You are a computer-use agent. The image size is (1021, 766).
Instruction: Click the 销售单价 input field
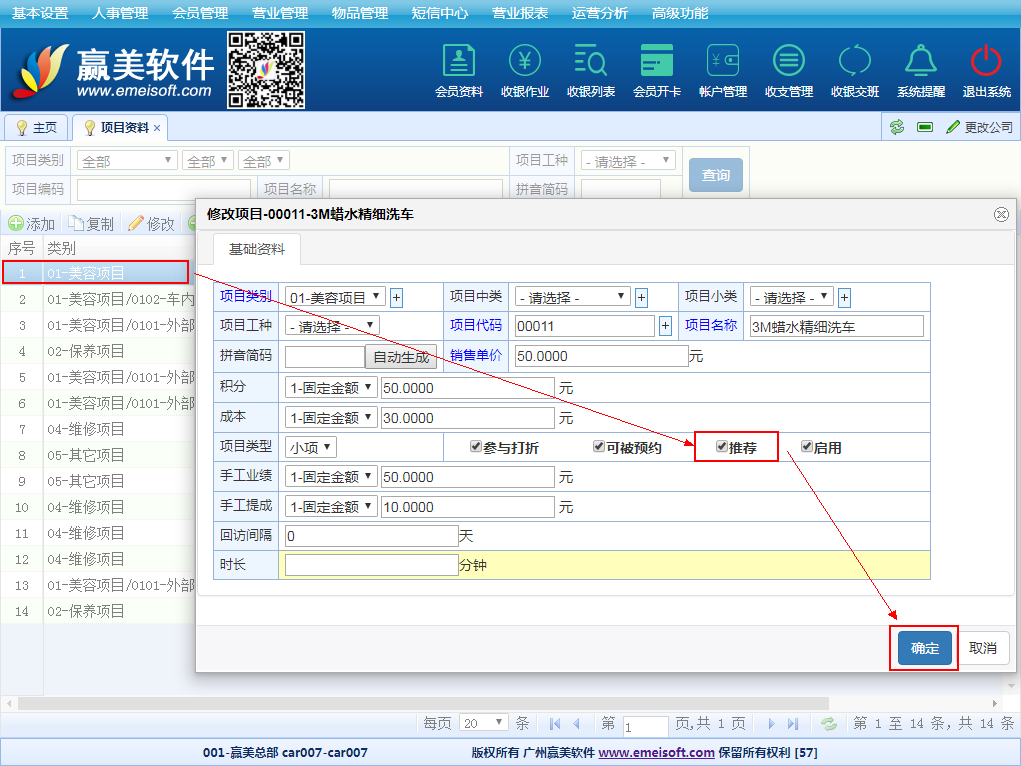601,356
